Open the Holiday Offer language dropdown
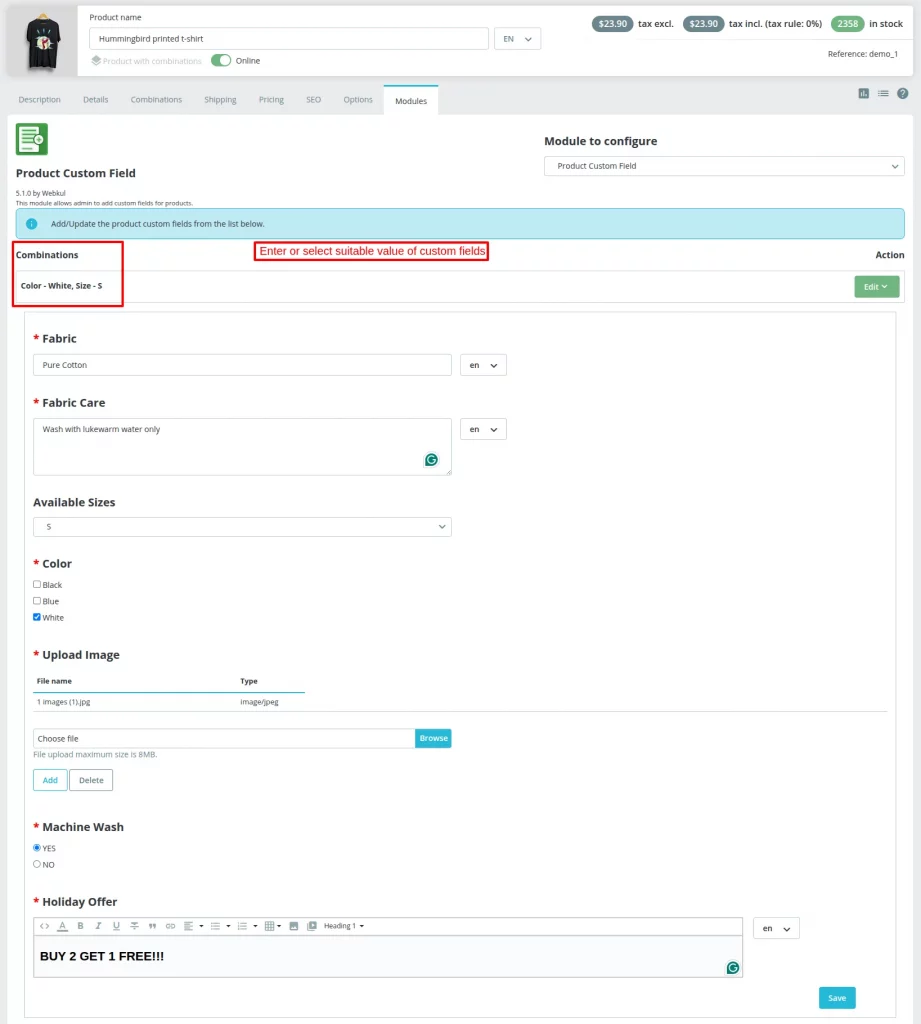This screenshot has width=921, height=1024. [776, 928]
